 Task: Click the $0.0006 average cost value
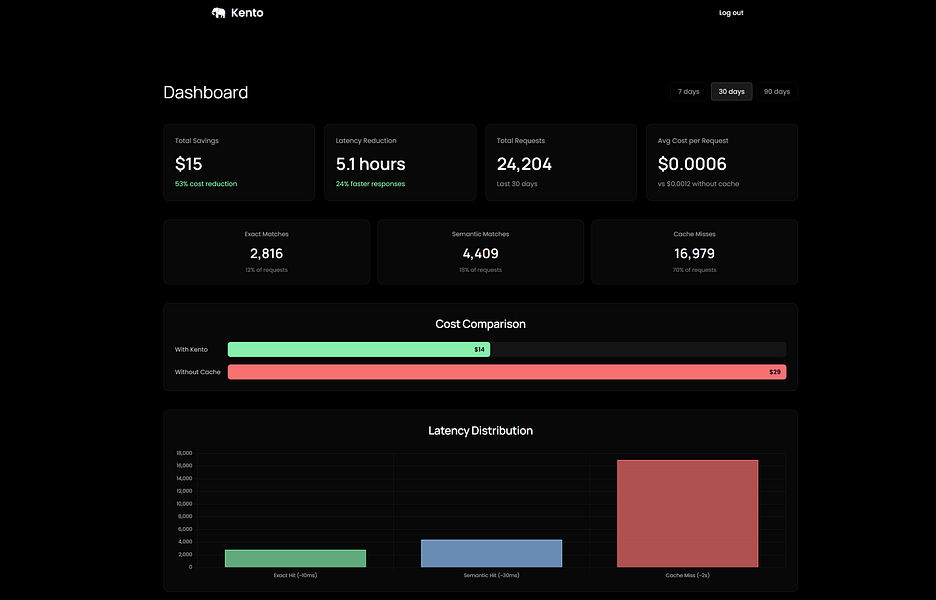pos(692,164)
